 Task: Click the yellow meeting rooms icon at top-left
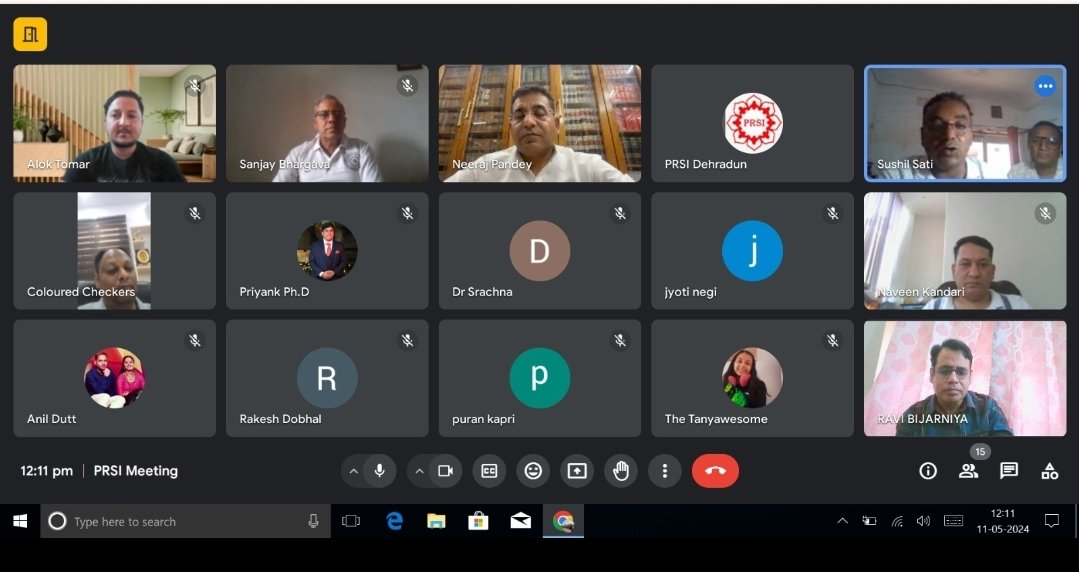(x=30, y=35)
